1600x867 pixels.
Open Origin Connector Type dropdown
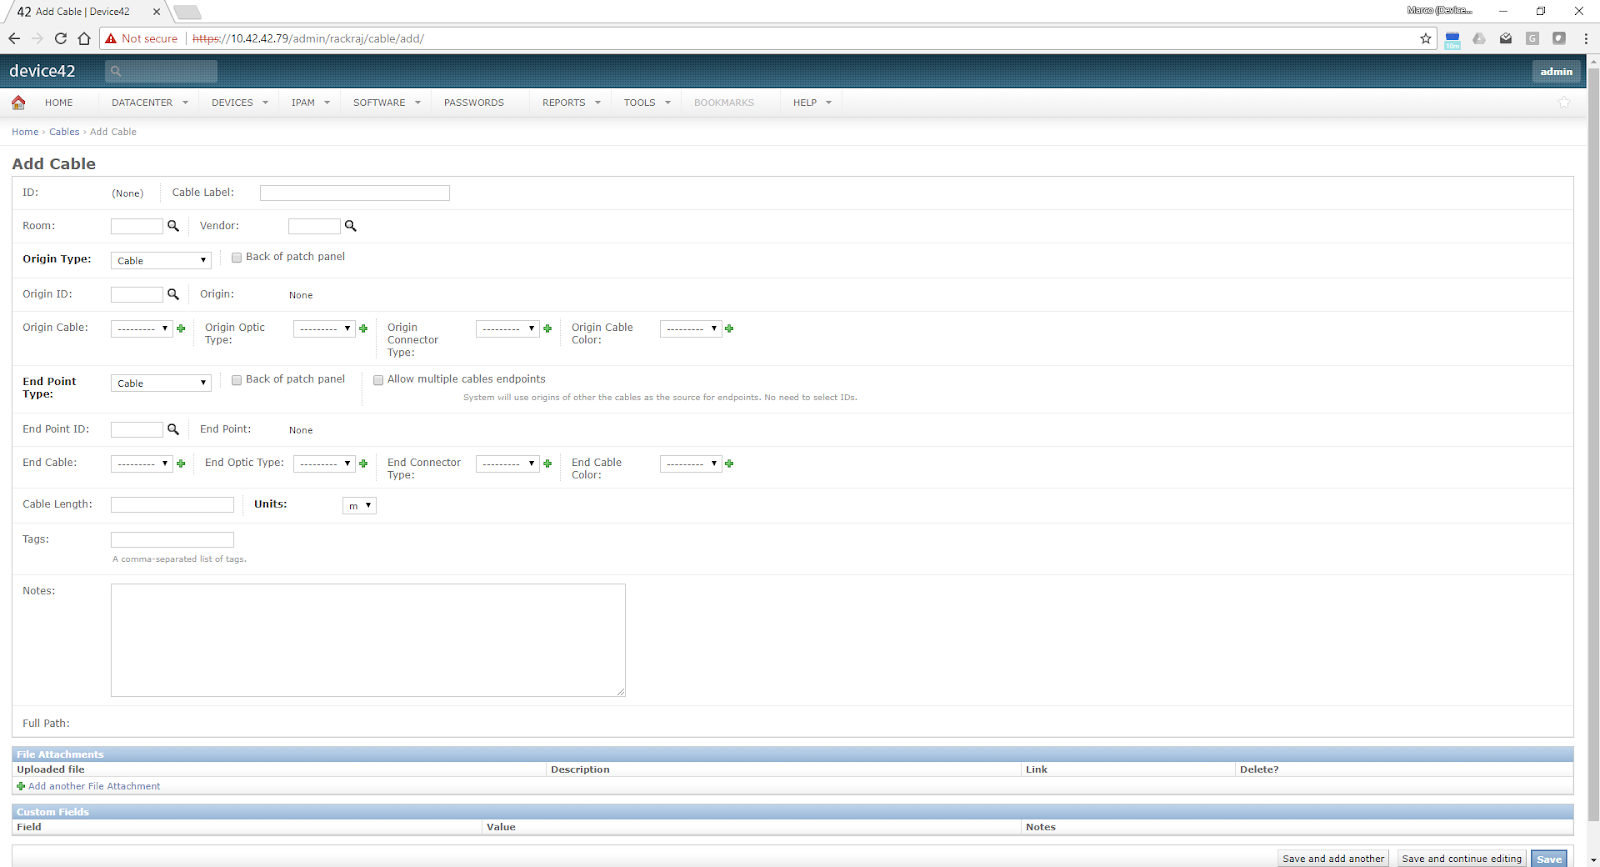(x=508, y=328)
